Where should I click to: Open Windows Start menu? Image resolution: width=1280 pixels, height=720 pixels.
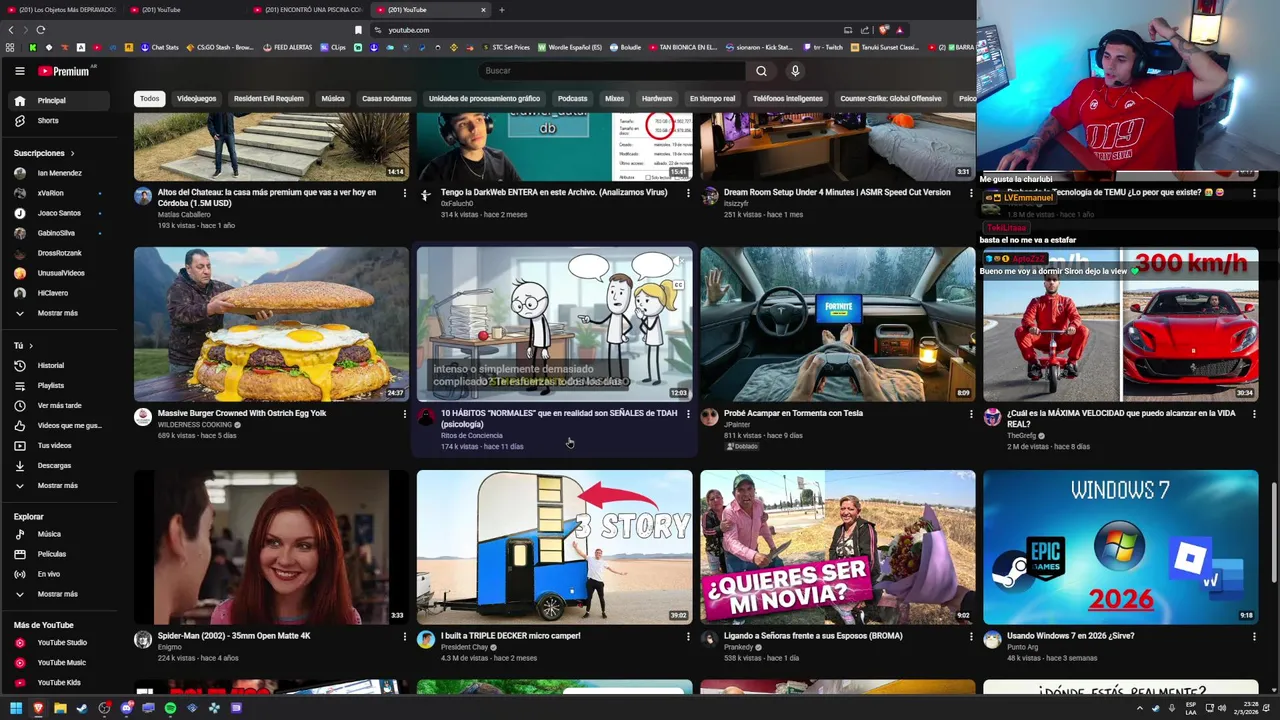coord(16,708)
